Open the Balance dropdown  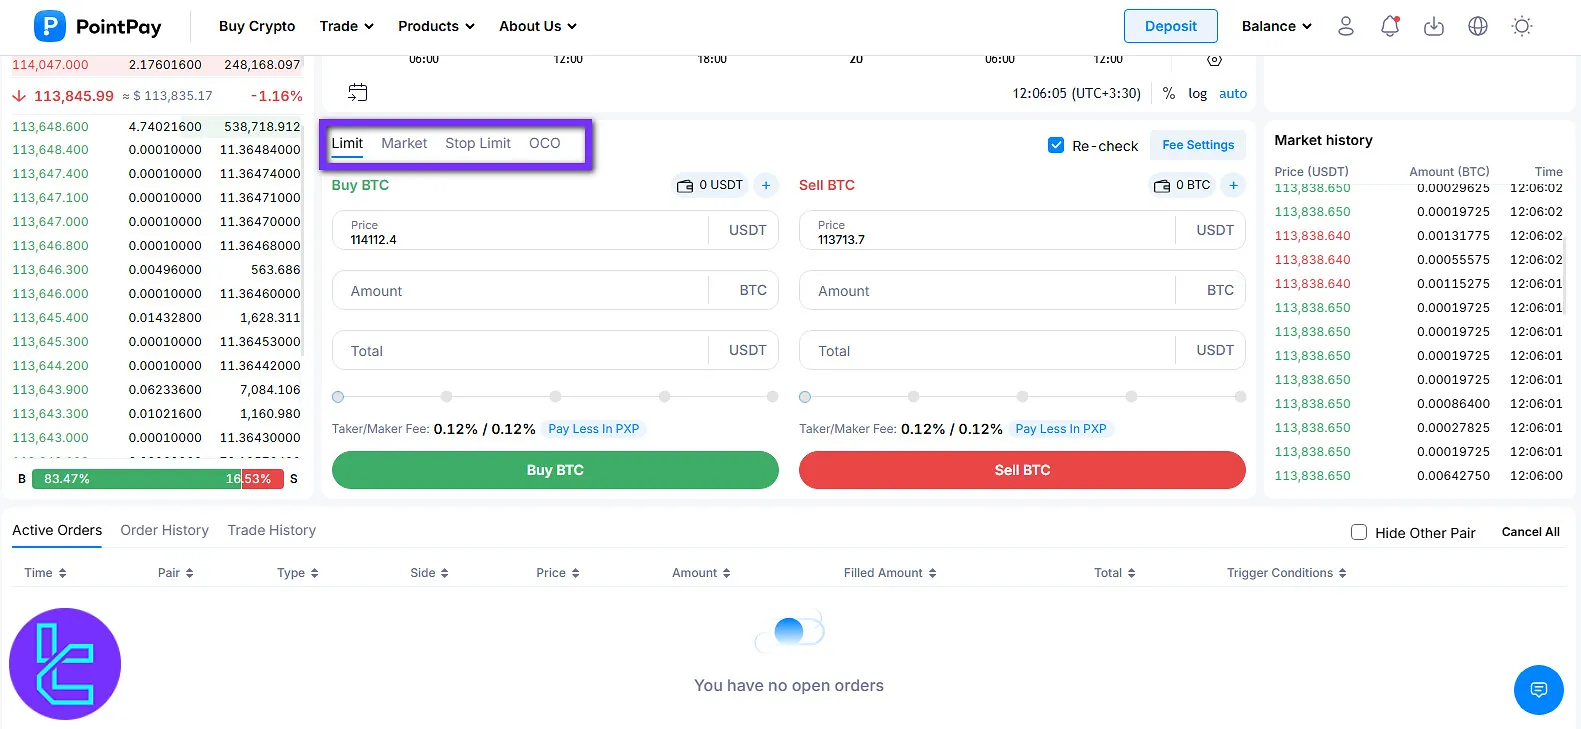tap(1277, 26)
